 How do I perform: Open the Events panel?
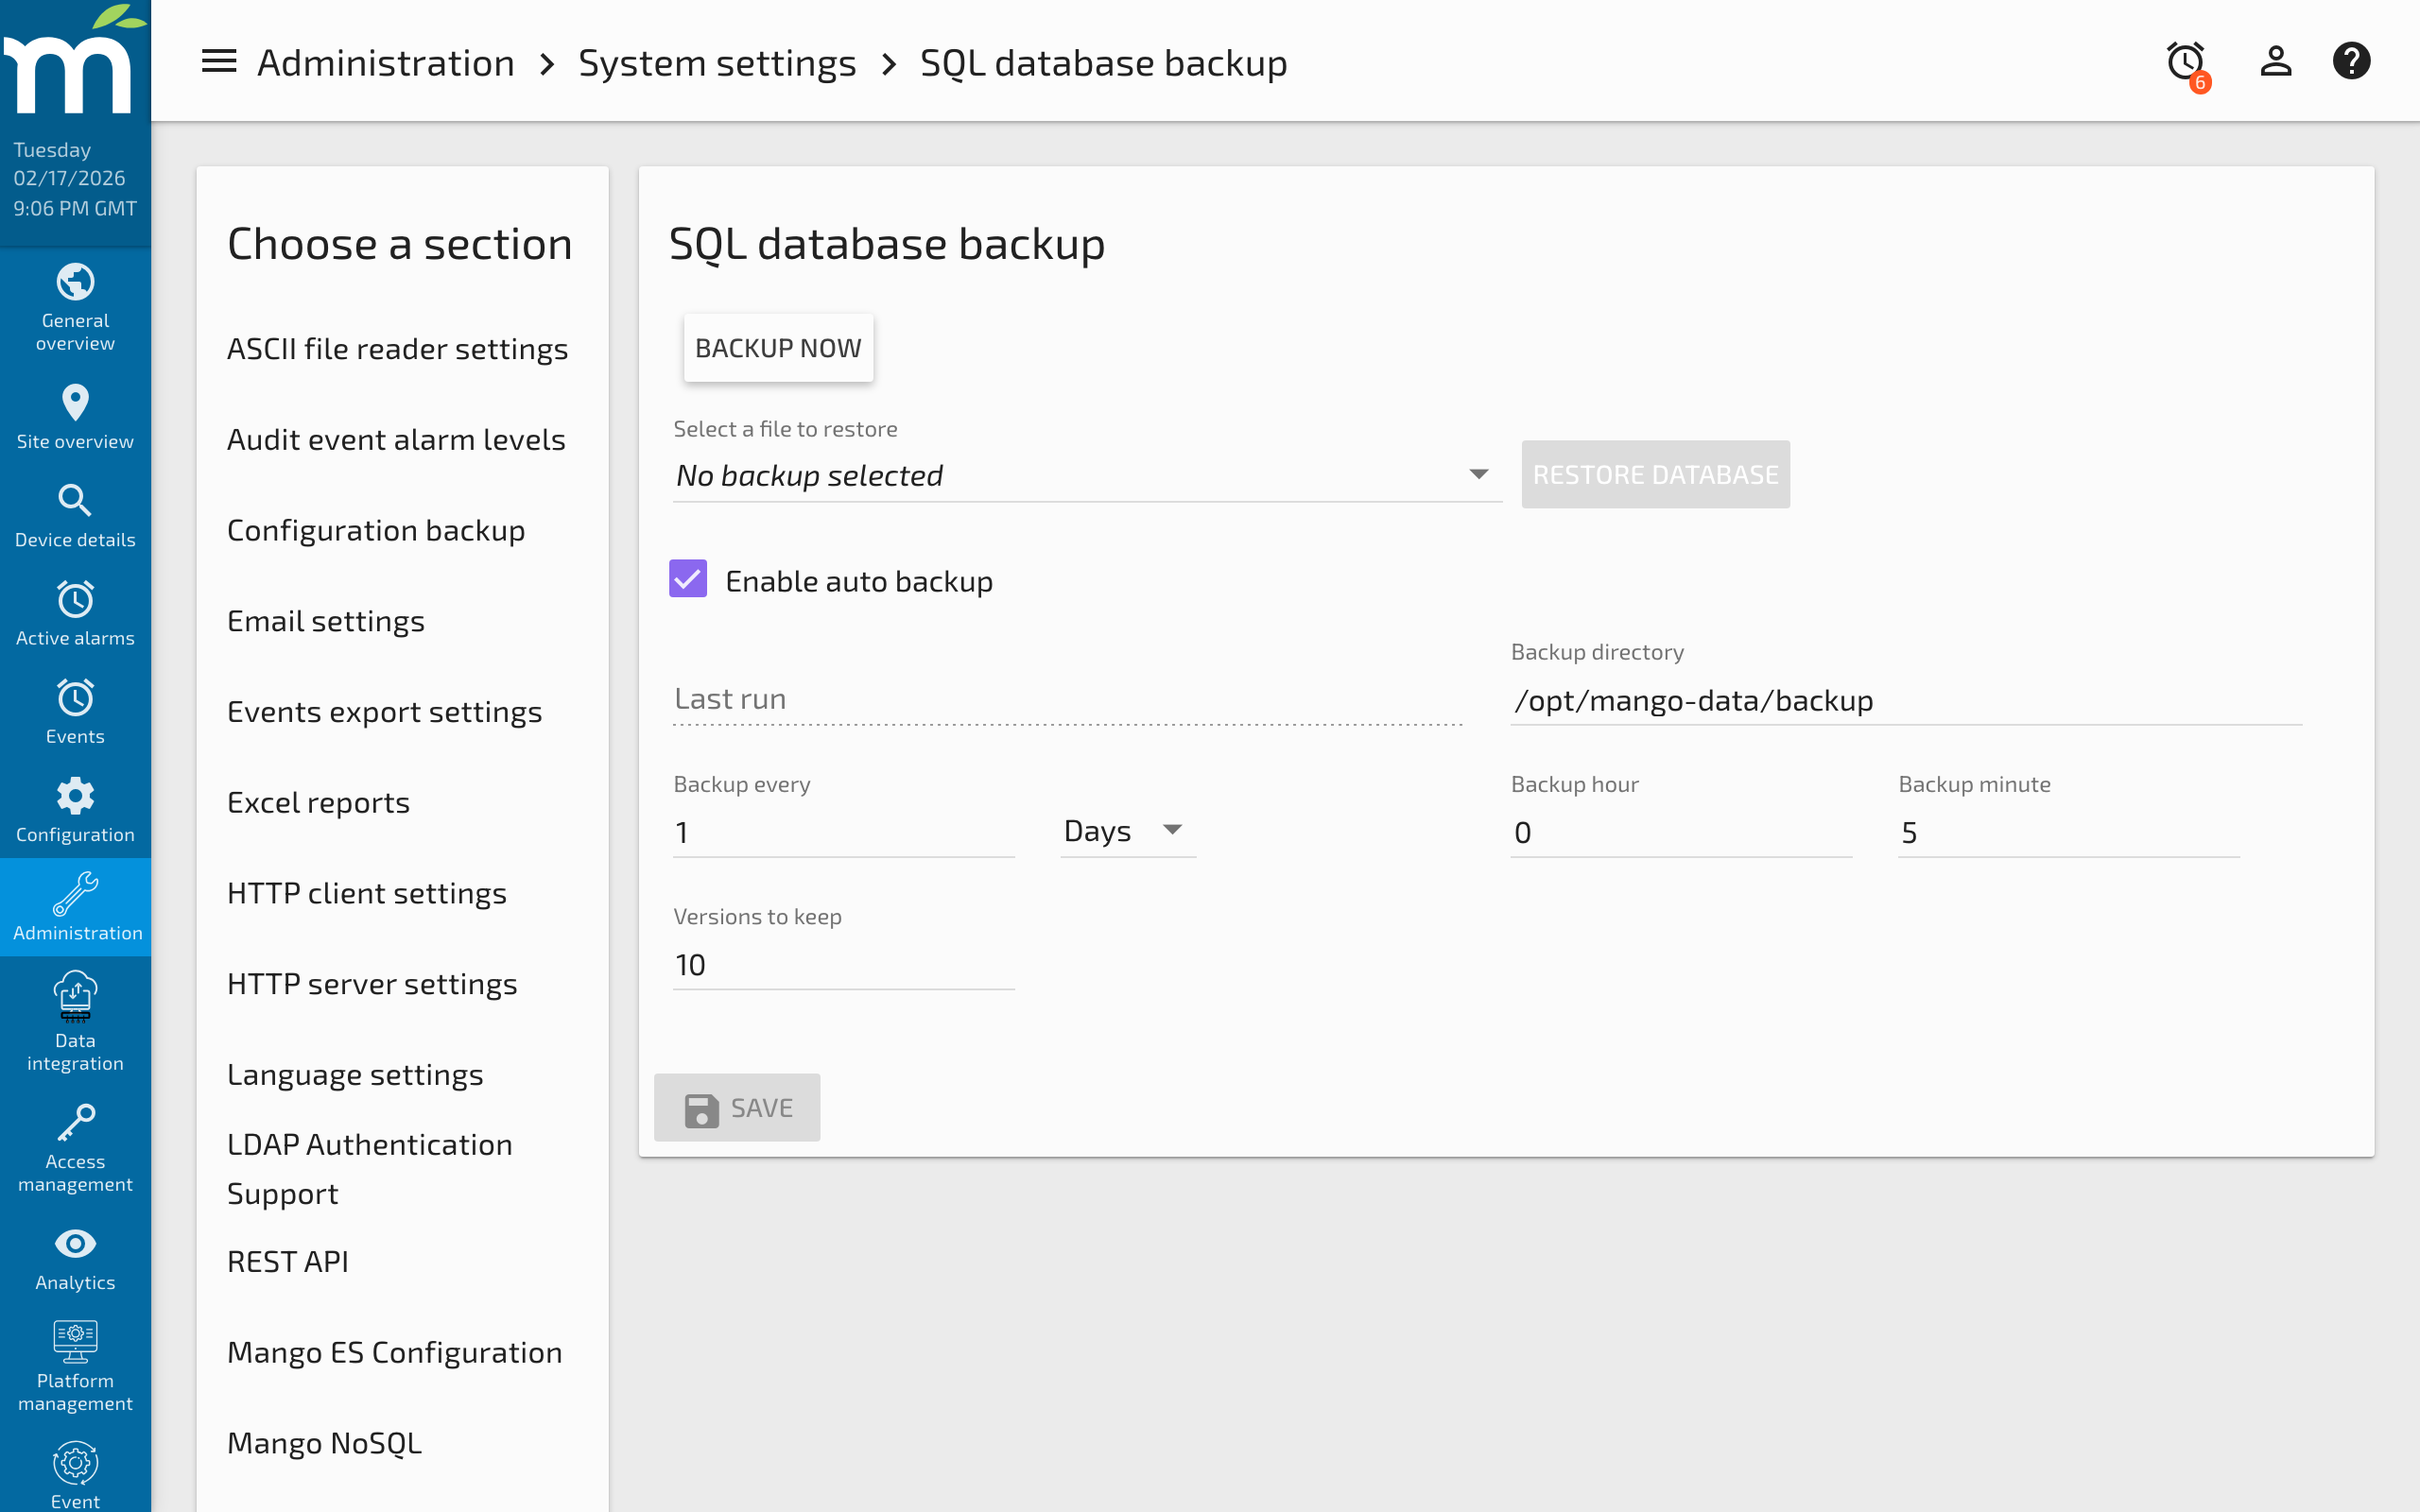75,710
